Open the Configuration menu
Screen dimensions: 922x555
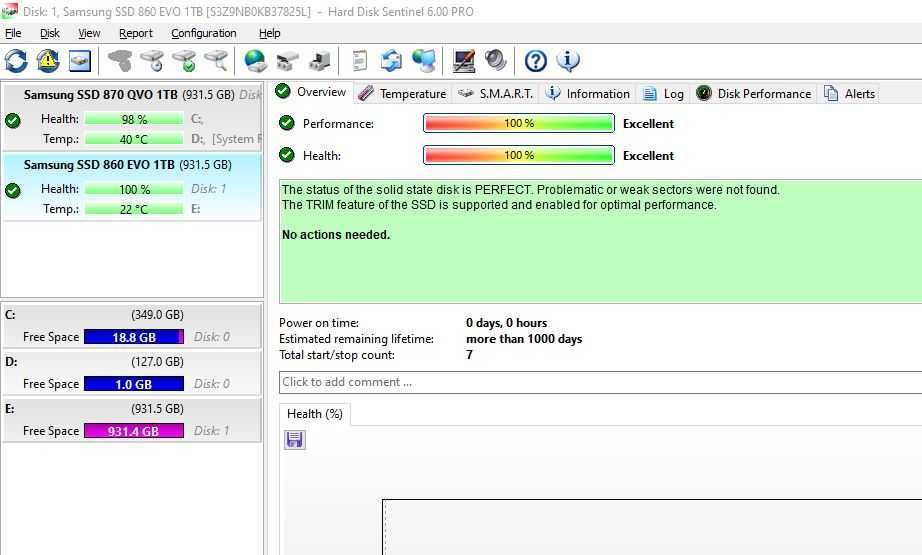pos(204,34)
